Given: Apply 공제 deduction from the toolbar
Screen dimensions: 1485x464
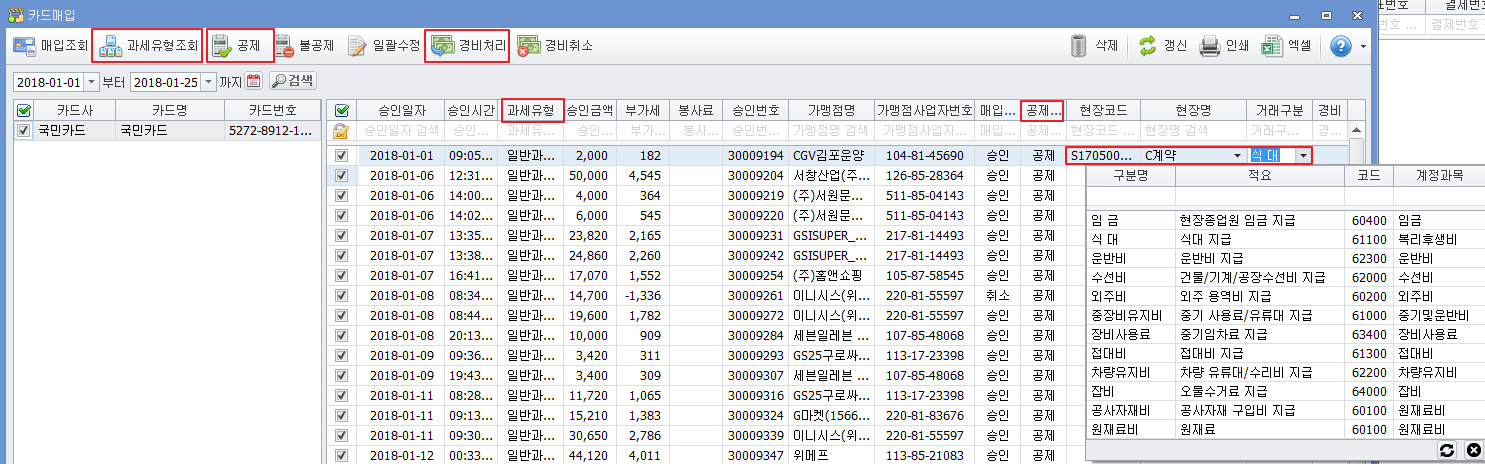Looking at the screenshot, I should [x=239, y=46].
